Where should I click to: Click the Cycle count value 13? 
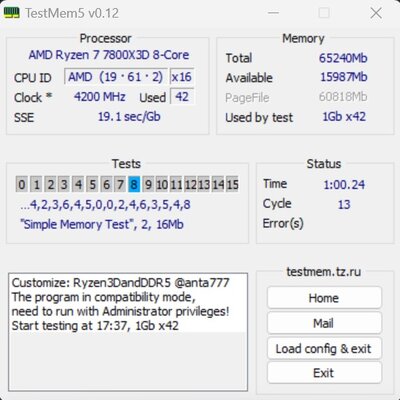pyautogui.click(x=344, y=204)
